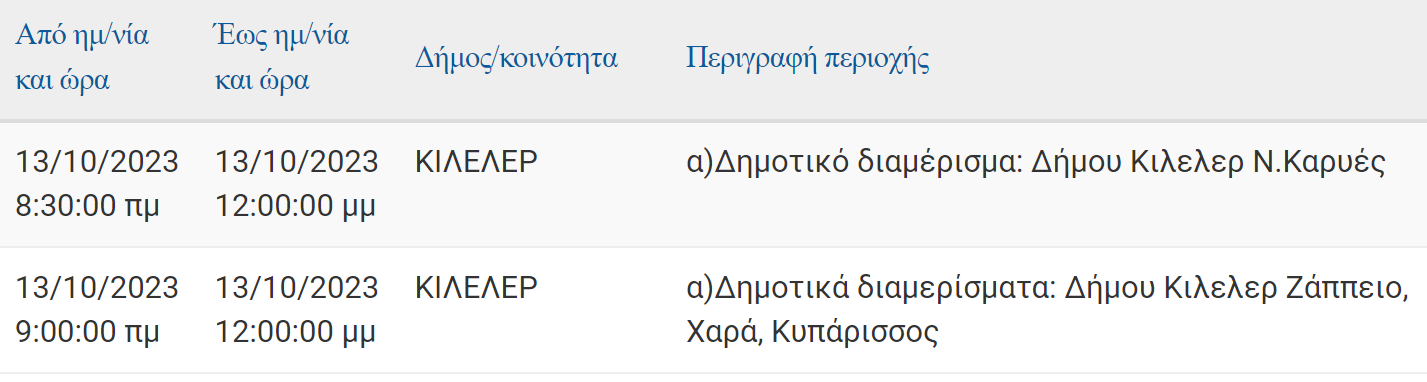Sort by the 'Από ημ/νία και ώρα' column header

[x=81, y=59]
